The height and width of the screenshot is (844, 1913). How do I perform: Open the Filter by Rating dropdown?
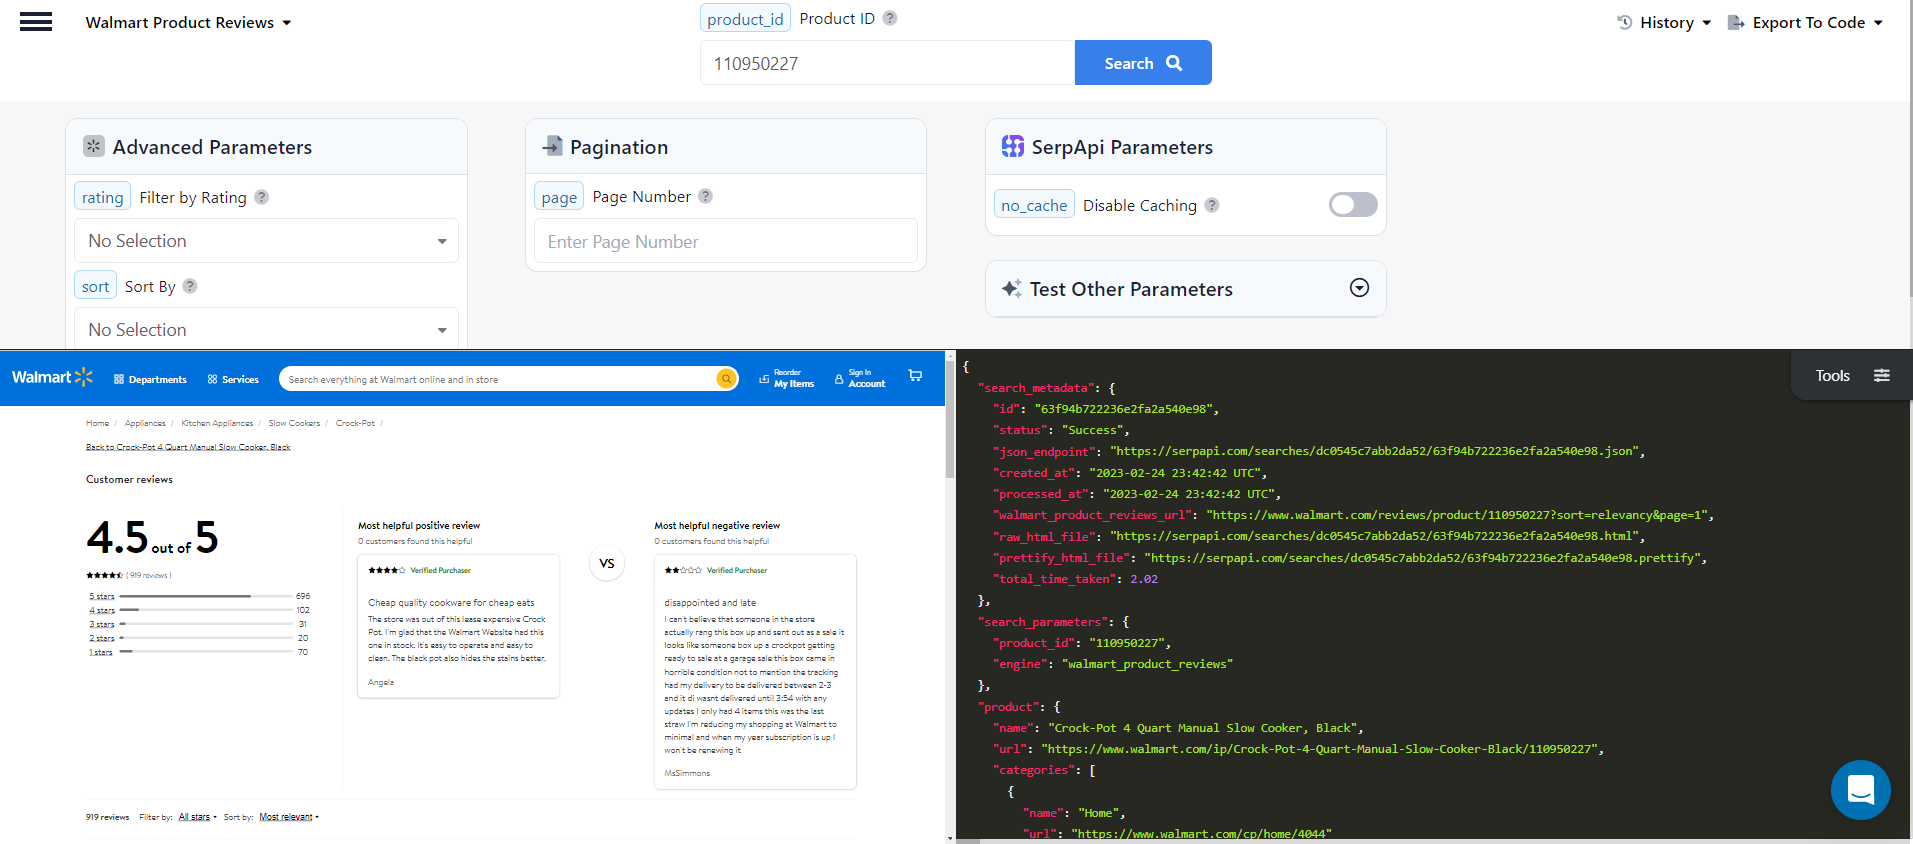(266, 241)
